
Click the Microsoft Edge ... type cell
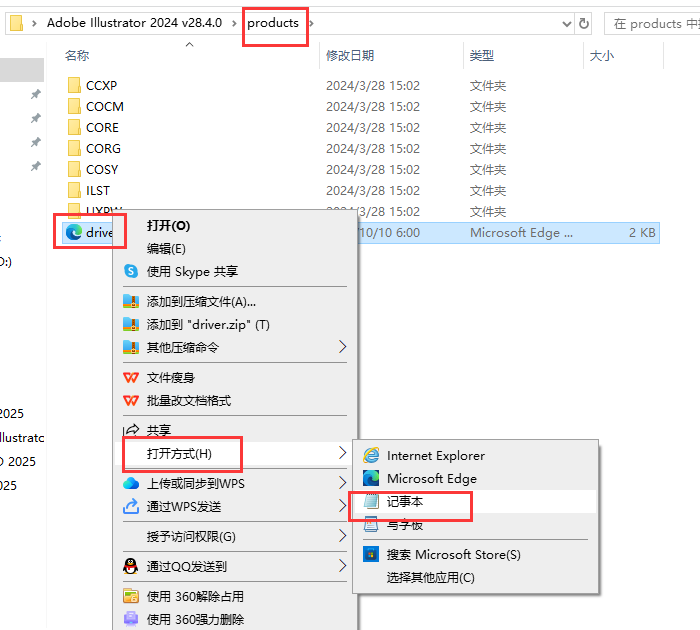(x=521, y=232)
